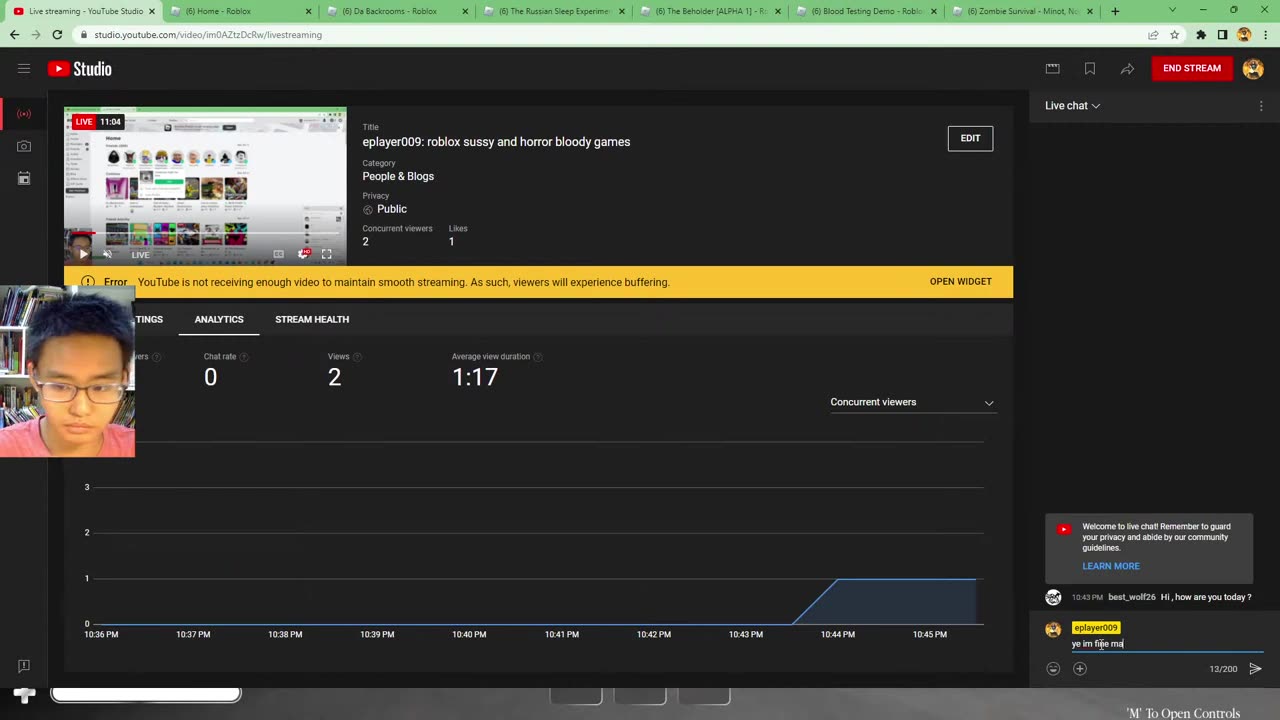The image size is (1280, 720).
Task: Open the Chrome three-dot menu
Action: [x=1264, y=34]
